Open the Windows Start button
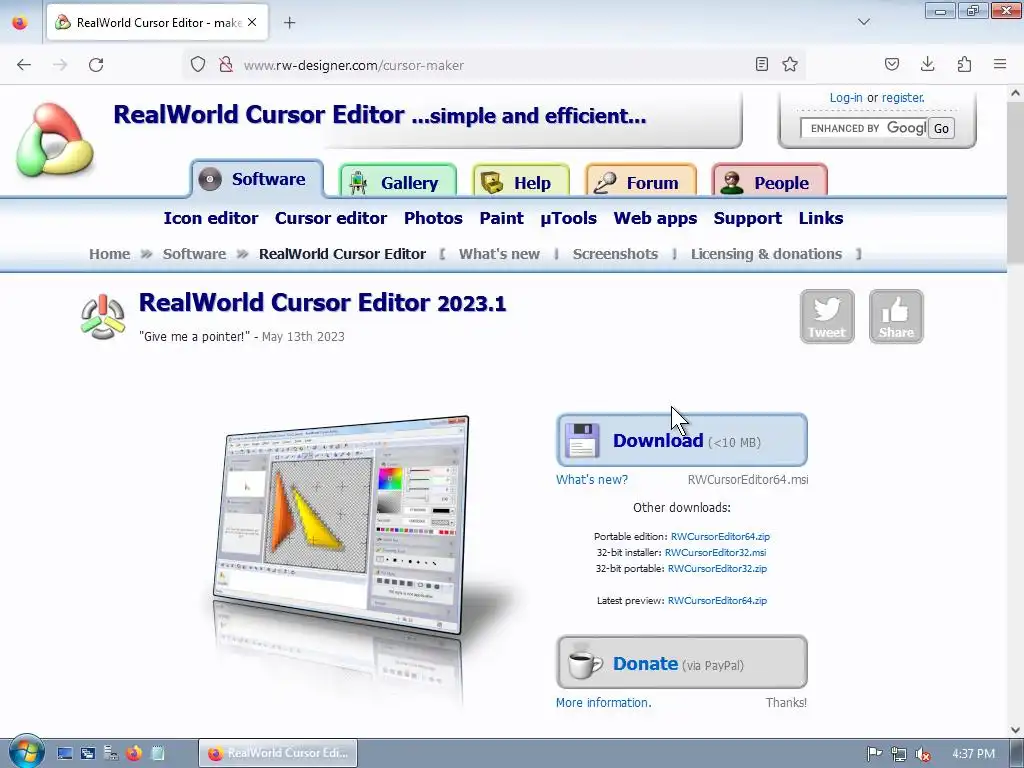 [x=25, y=753]
